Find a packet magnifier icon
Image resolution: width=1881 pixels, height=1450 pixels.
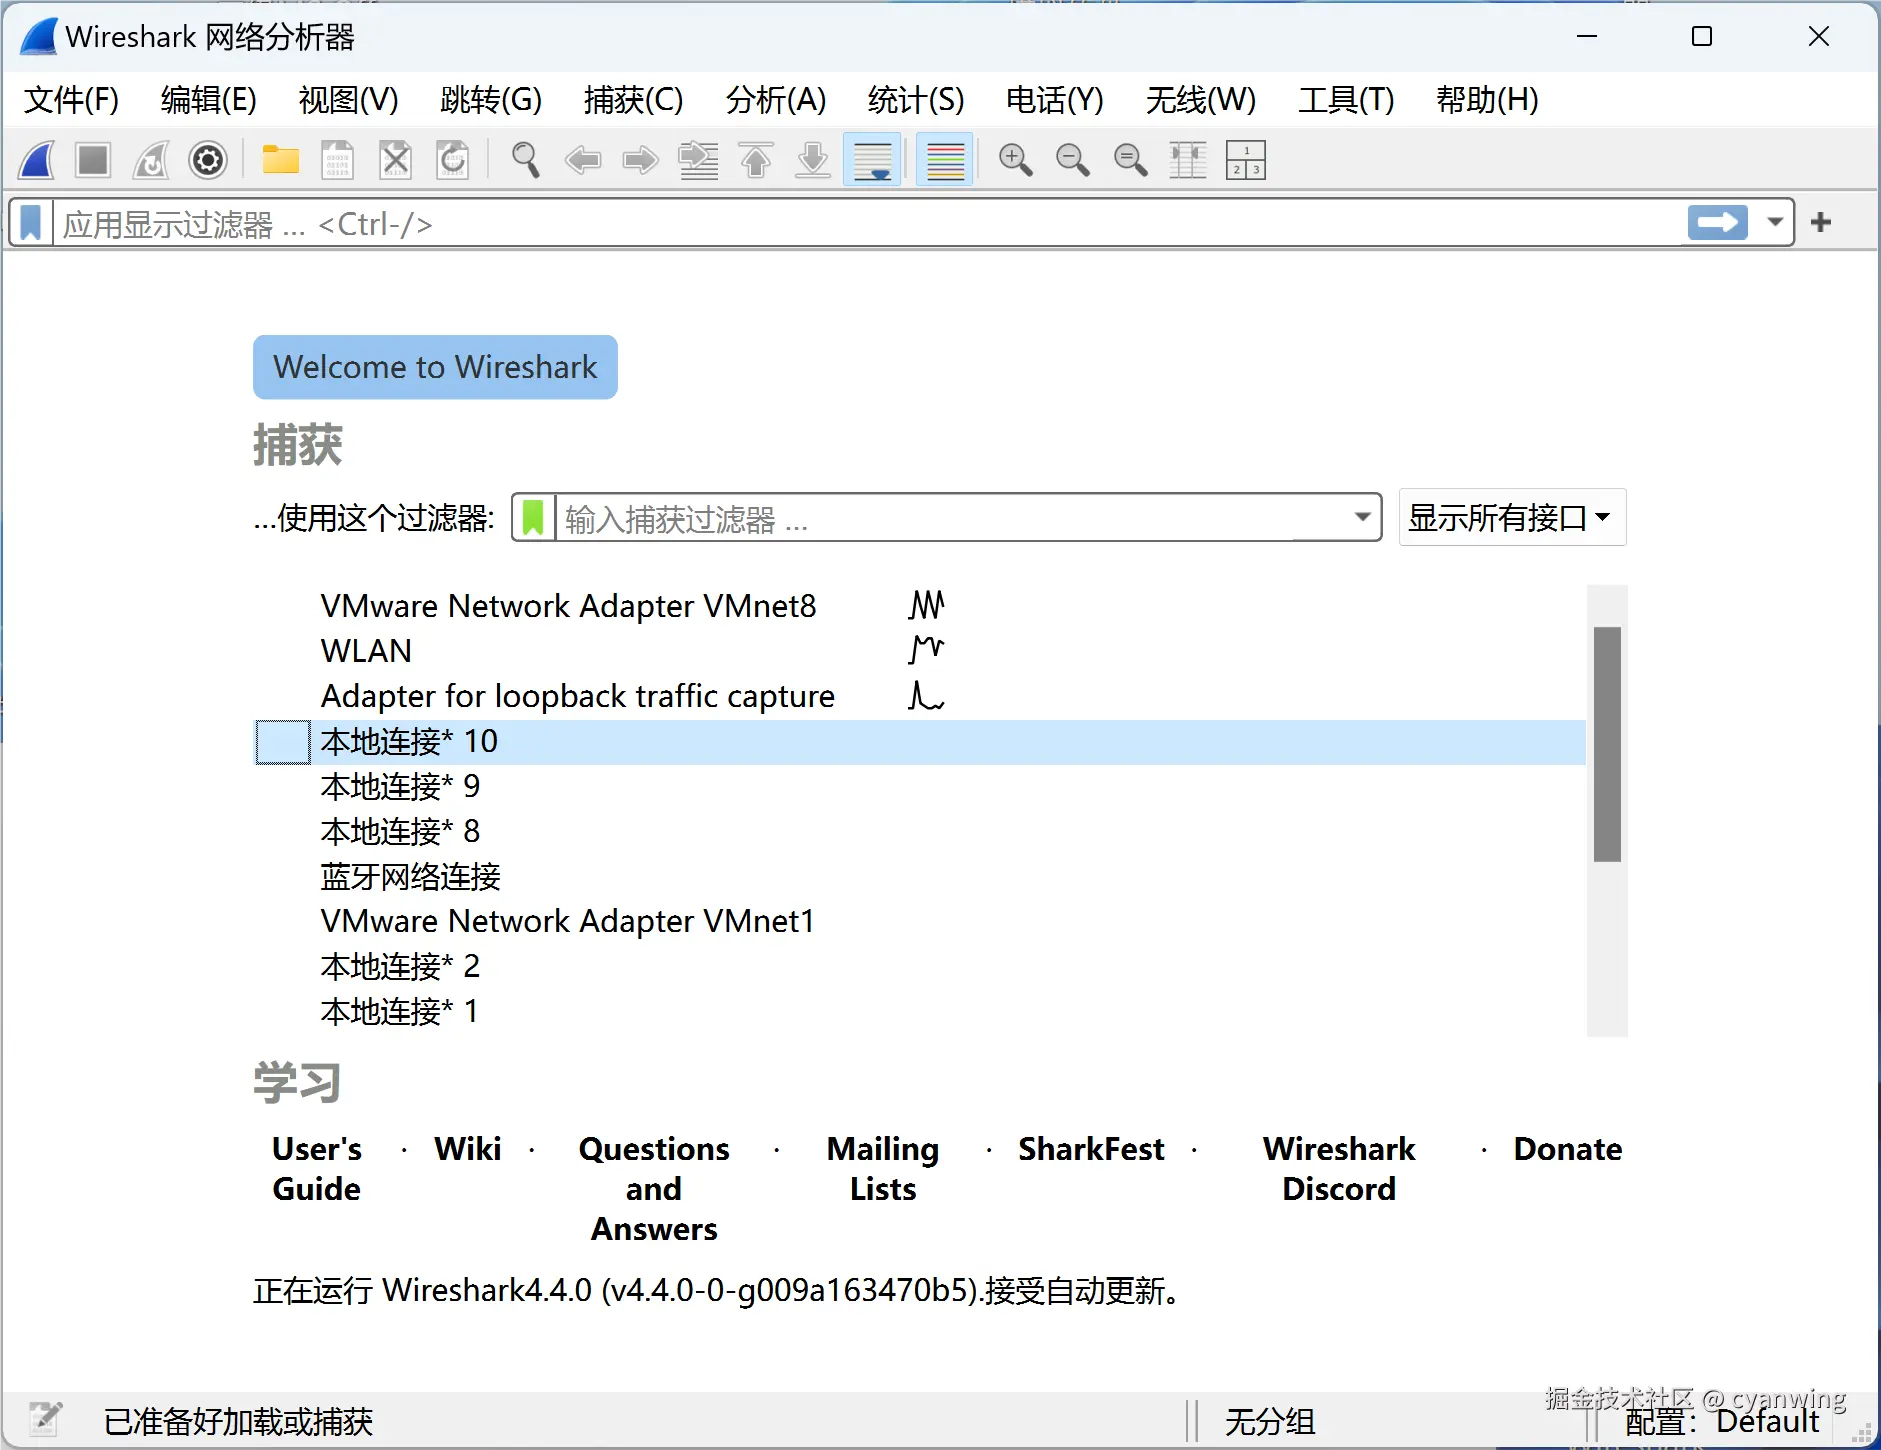pyautogui.click(x=526, y=160)
